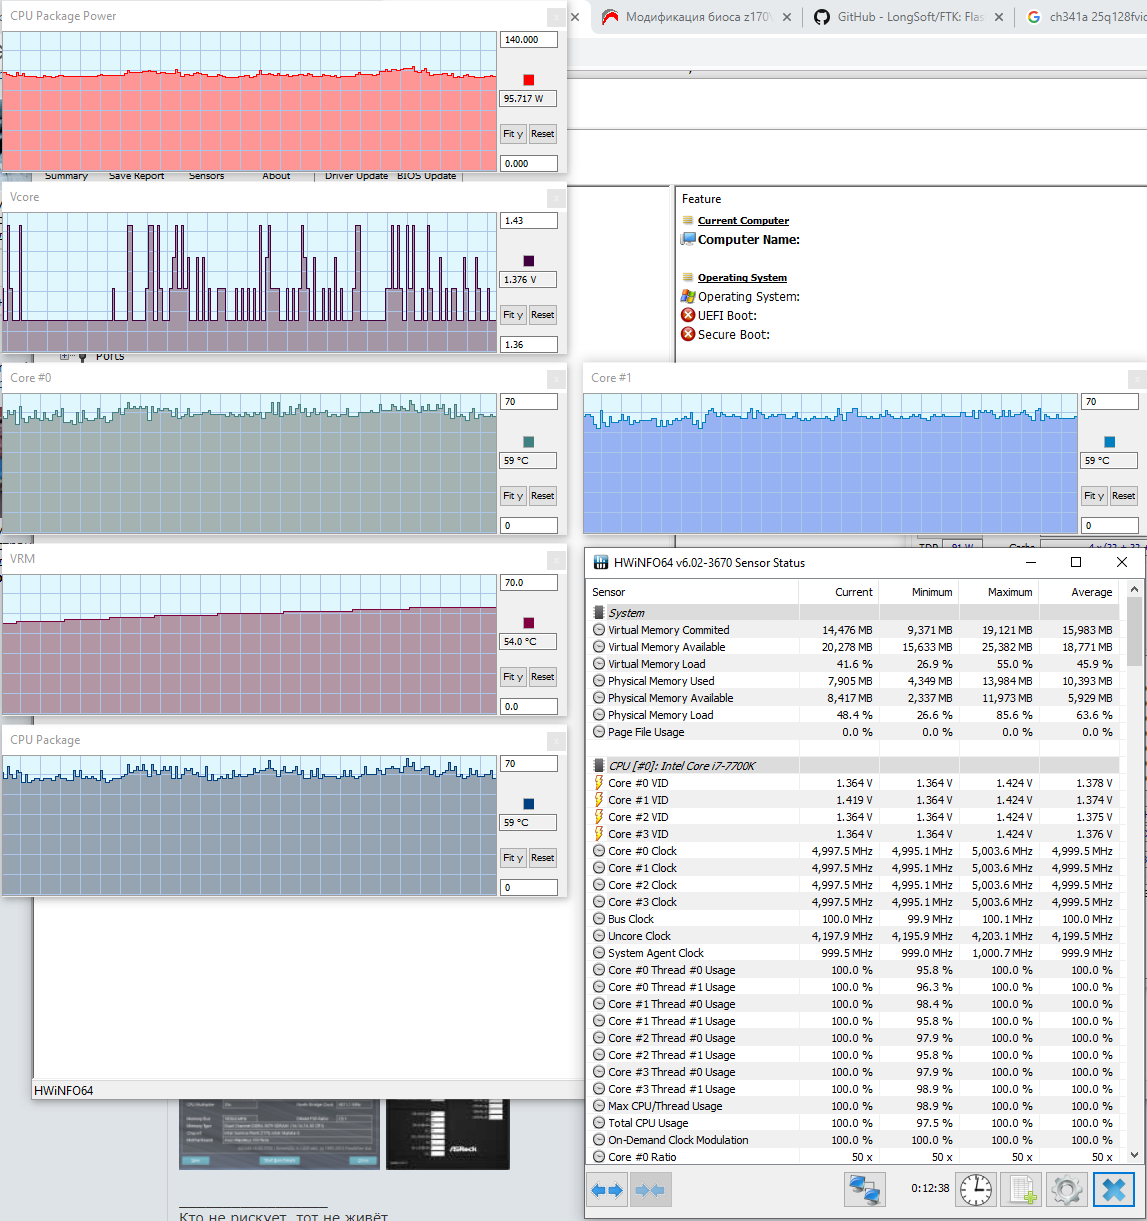Open the blue BIOS screenshot thumbnail on the forum page
The image size is (1147, 1221).
click(279, 1134)
